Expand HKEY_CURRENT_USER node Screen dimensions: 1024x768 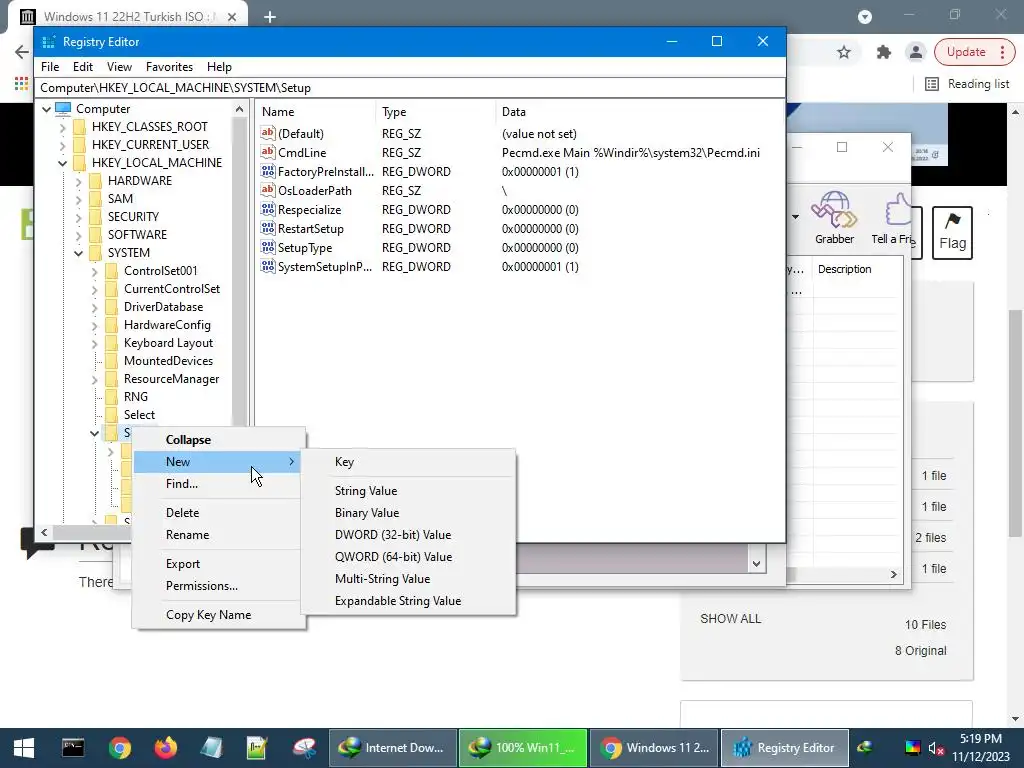pyautogui.click(x=63, y=145)
